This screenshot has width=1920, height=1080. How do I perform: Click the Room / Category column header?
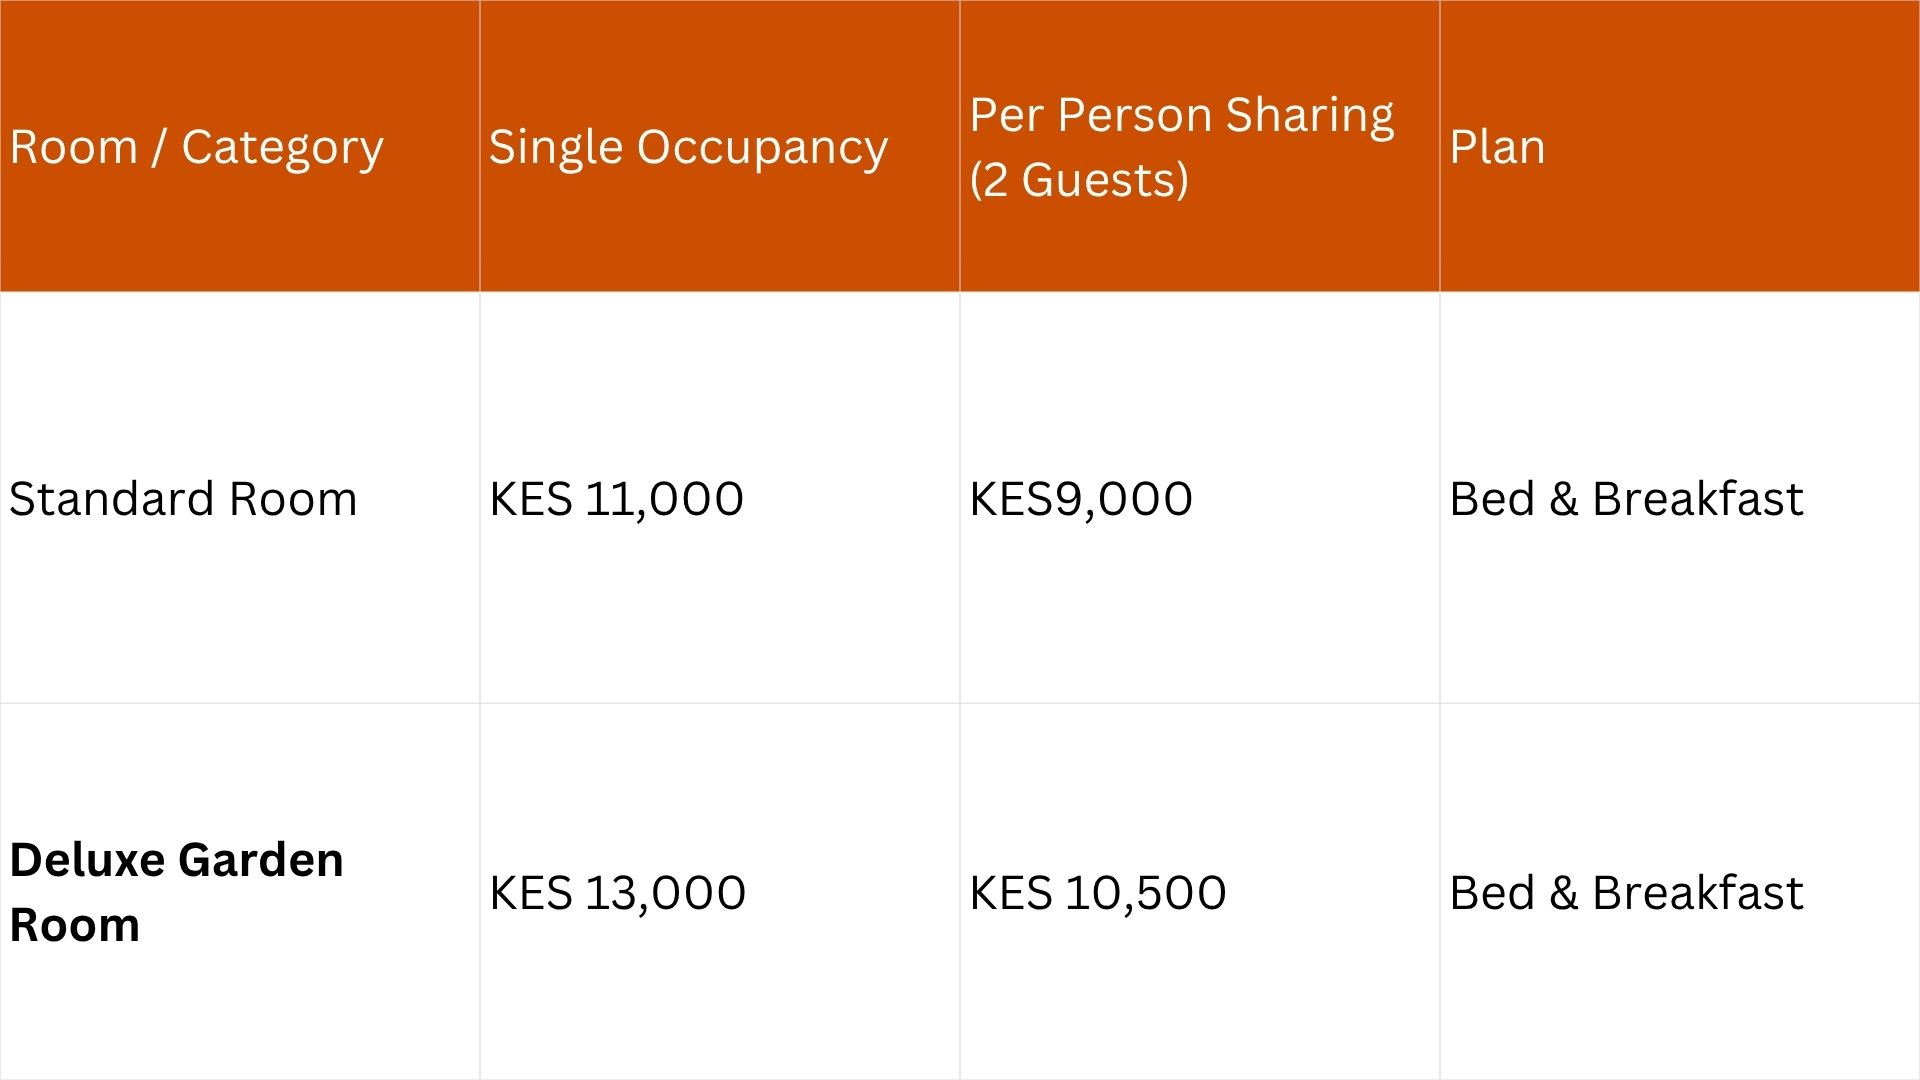[x=196, y=147]
